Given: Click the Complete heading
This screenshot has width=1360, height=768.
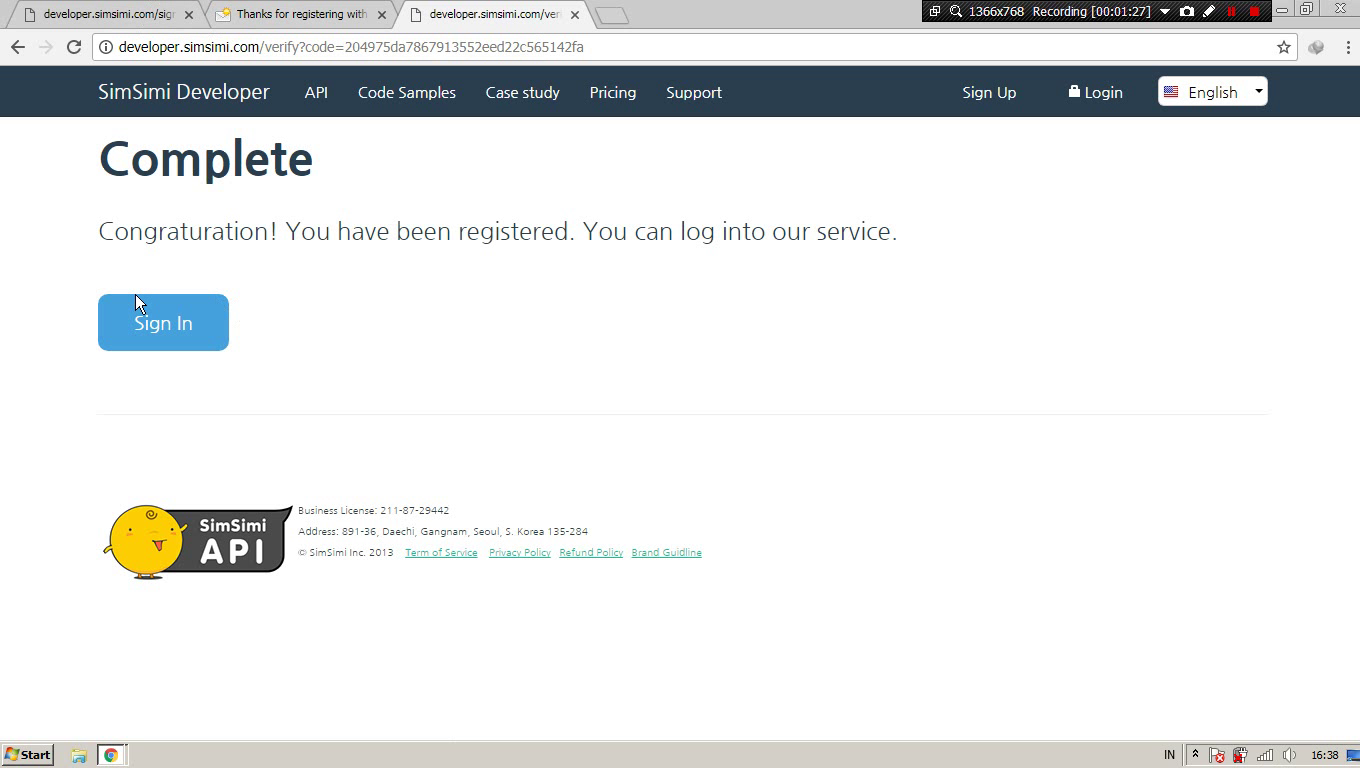Looking at the screenshot, I should click(206, 159).
